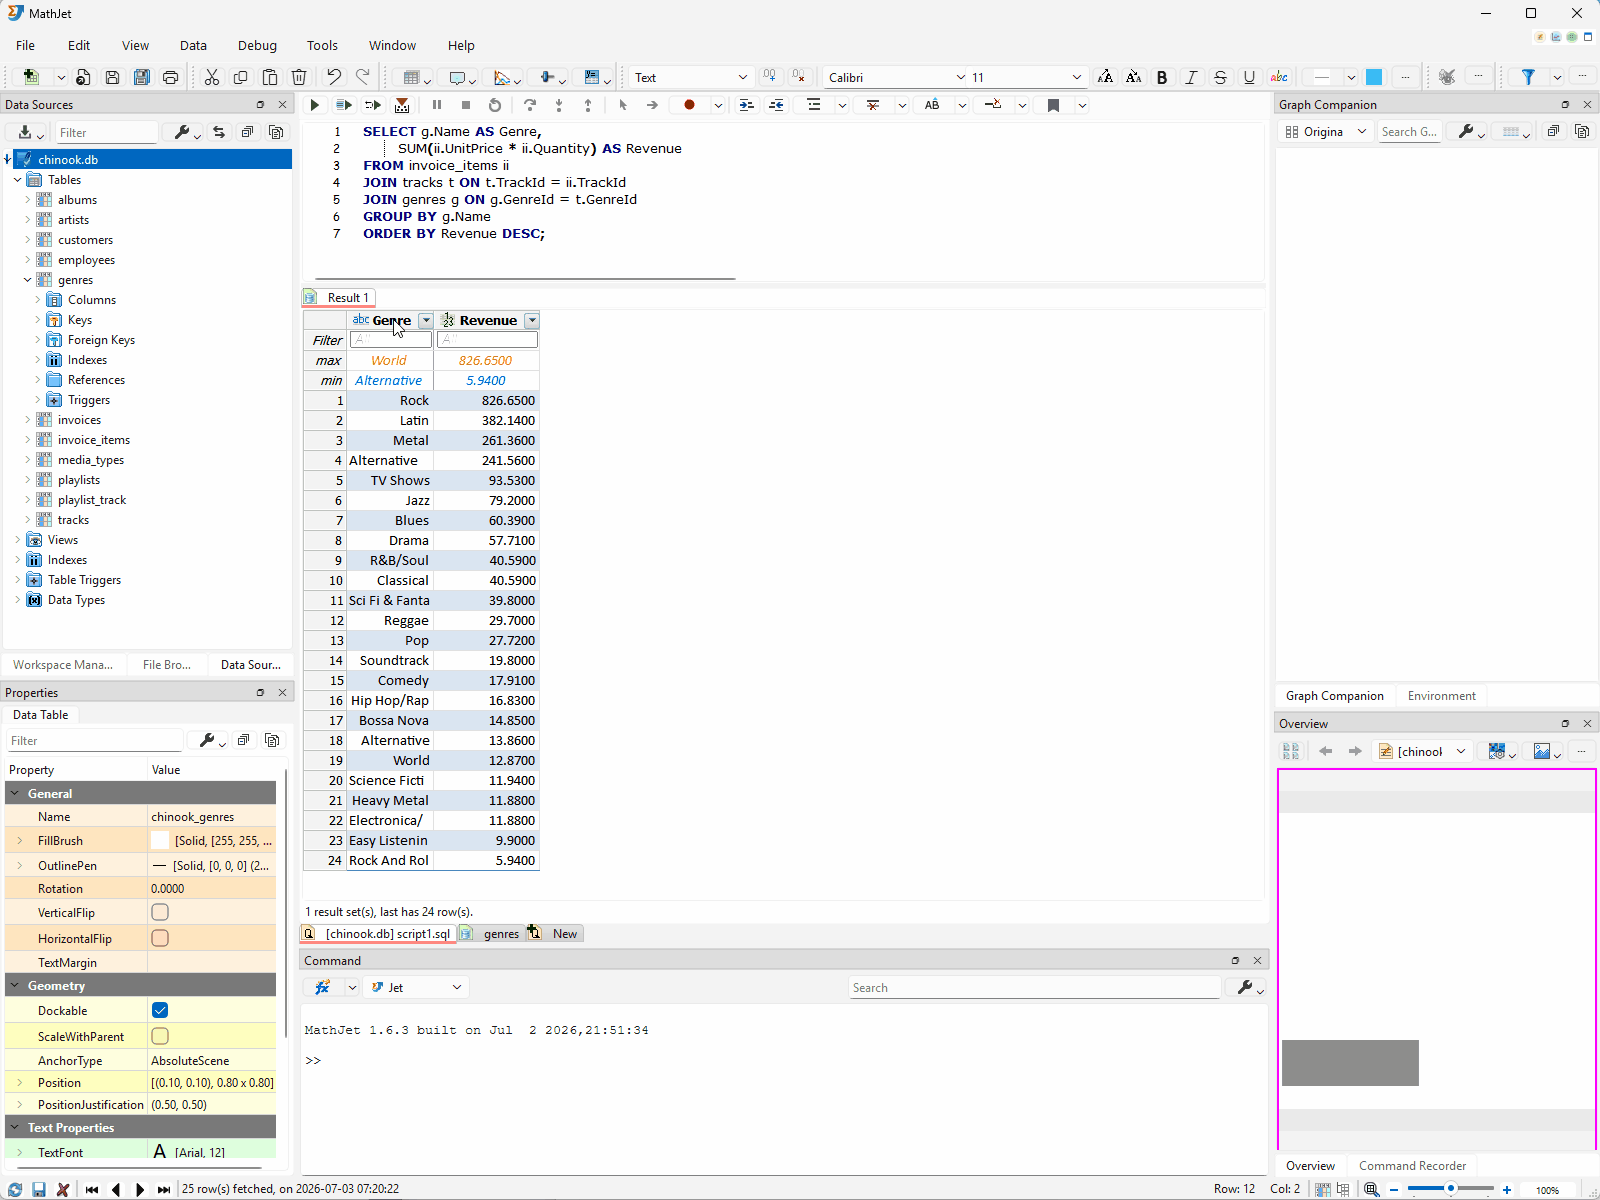This screenshot has height=1200, width=1600.
Task: Open the Workspace Manager panel tab
Action: [63, 665]
